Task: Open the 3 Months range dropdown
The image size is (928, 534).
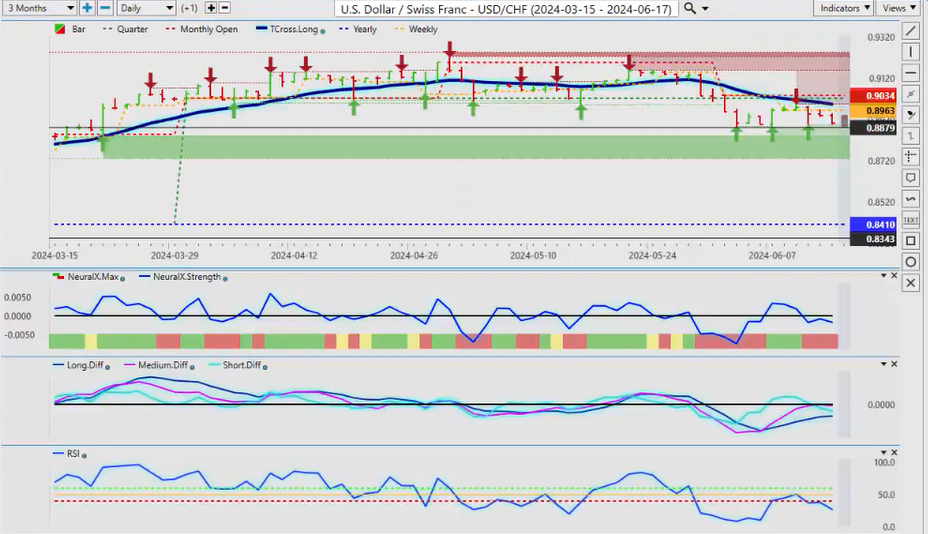Action: pyautogui.click(x=39, y=8)
